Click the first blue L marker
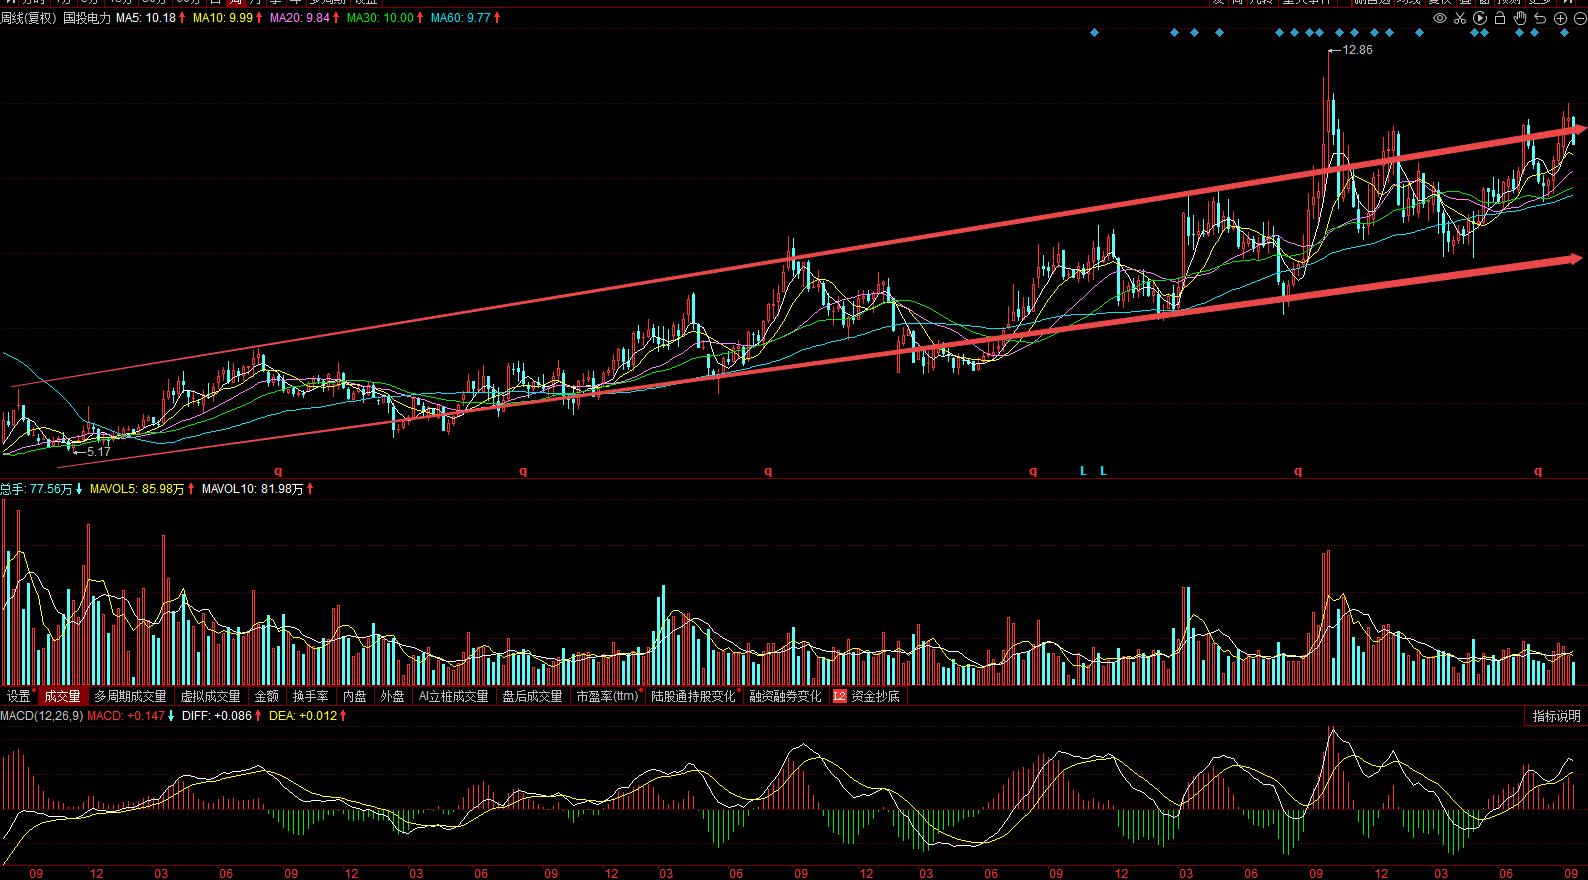 (x=1083, y=470)
